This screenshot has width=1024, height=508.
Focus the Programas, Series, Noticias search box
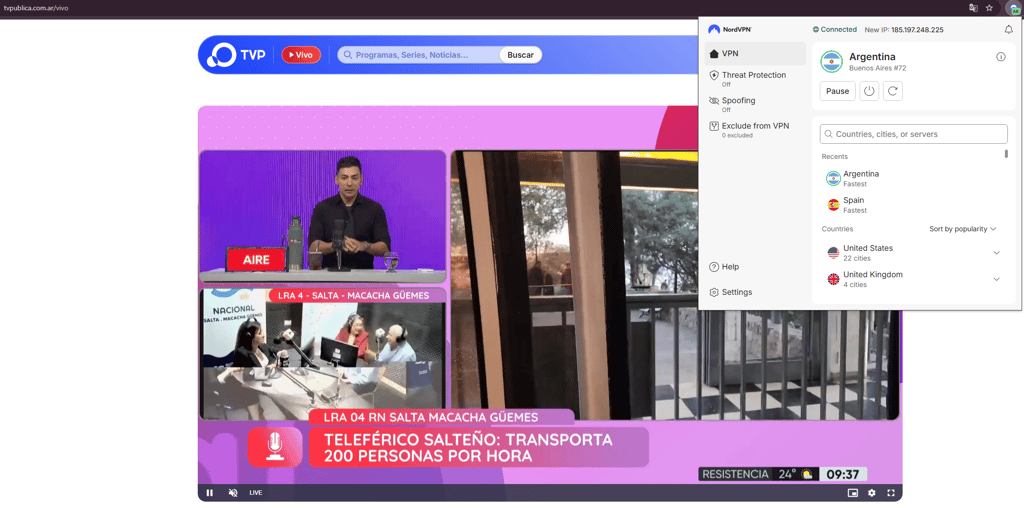(x=419, y=55)
